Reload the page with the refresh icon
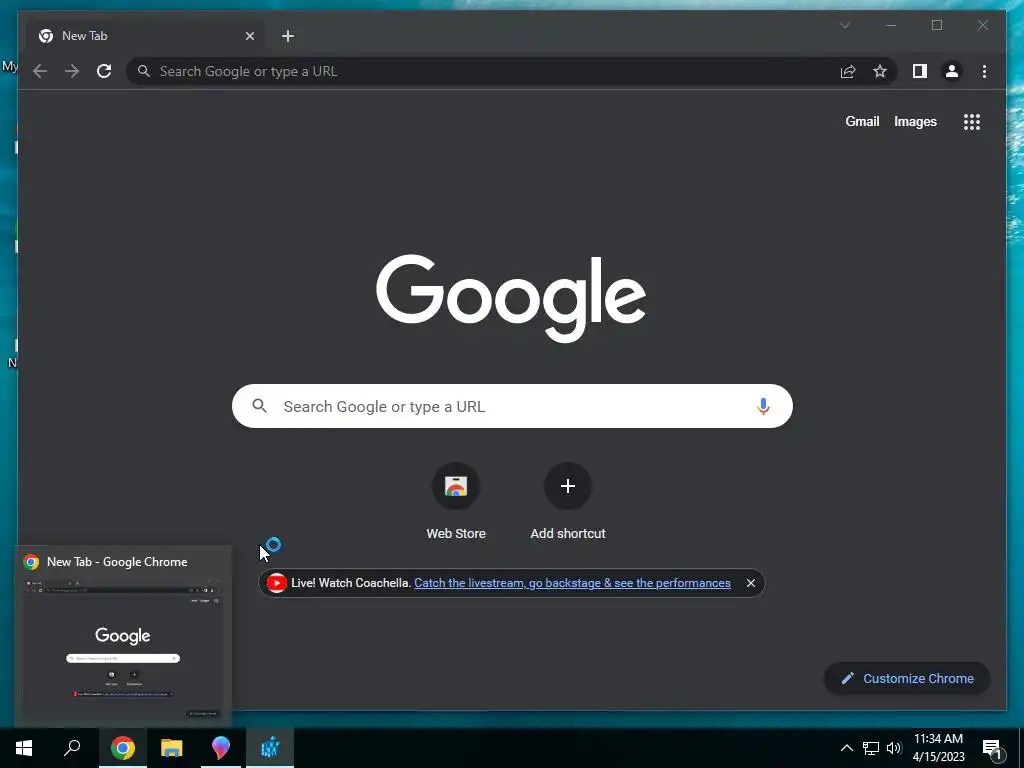Screen dimensions: 1024x768 tap(104, 71)
